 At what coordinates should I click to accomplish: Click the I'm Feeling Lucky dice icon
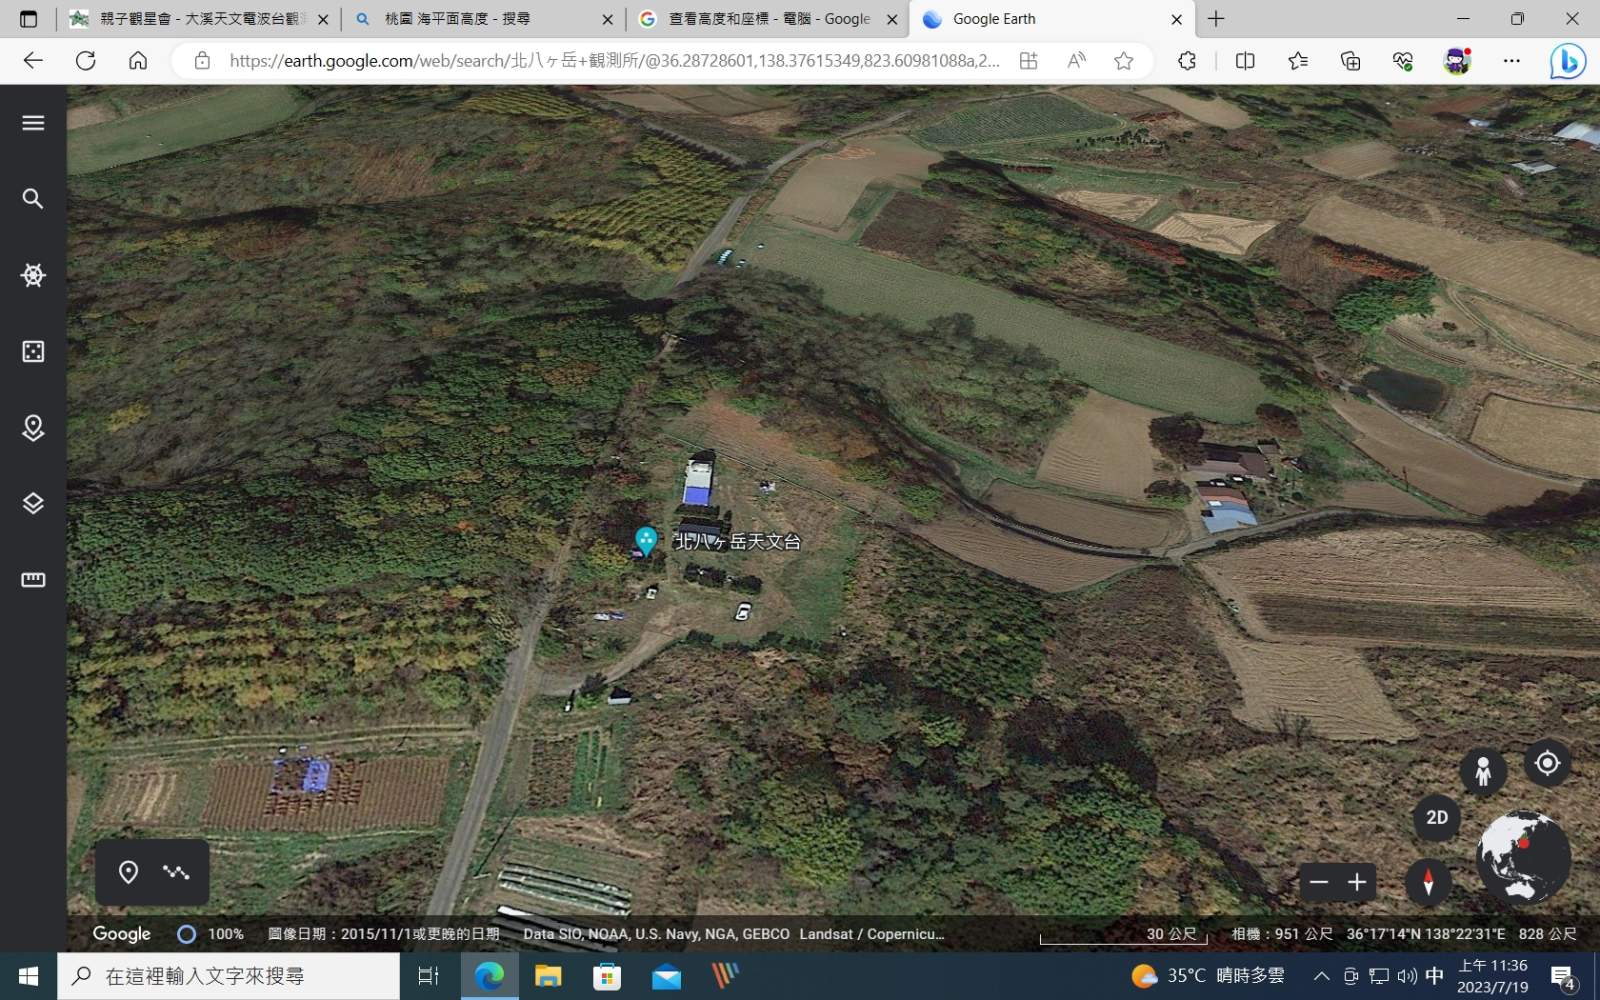(33, 351)
